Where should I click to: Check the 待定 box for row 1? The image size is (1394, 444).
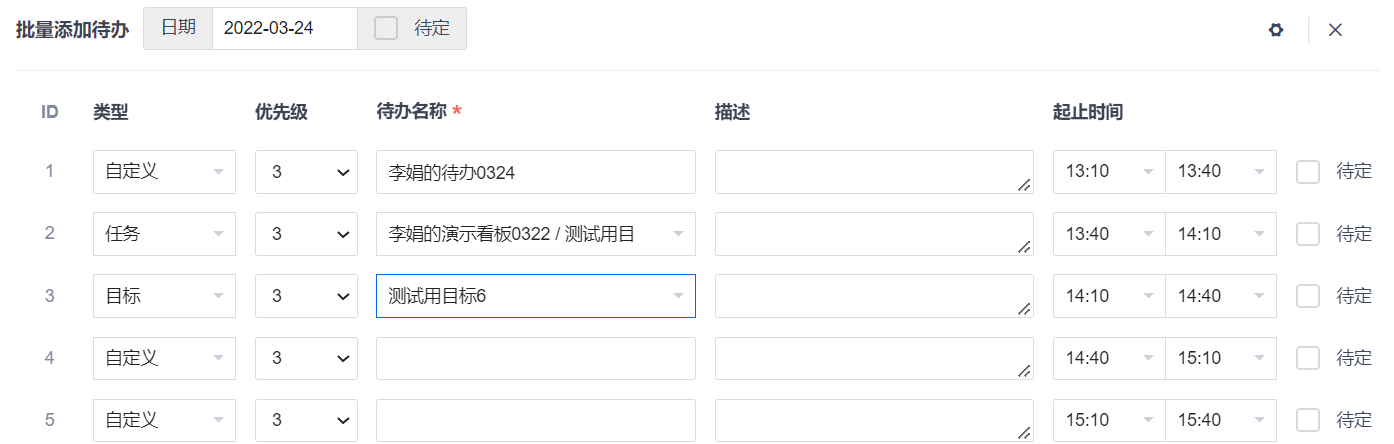click(1308, 172)
